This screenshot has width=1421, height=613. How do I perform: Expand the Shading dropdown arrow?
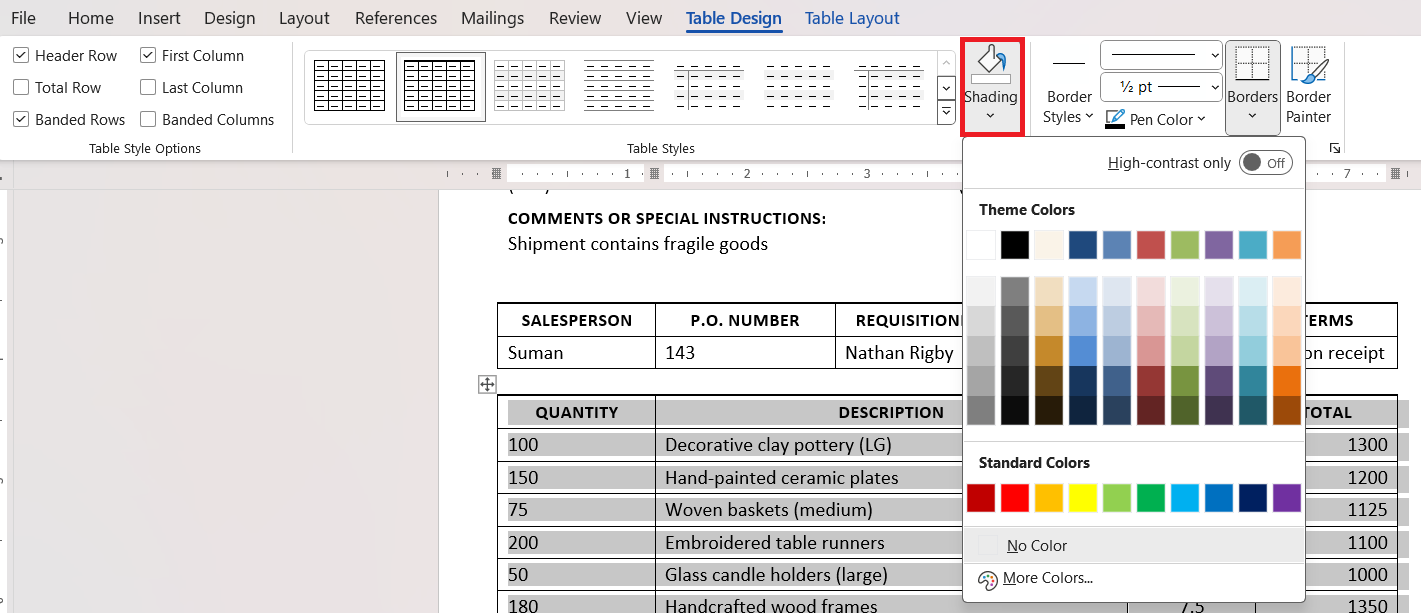[x=990, y=116]
